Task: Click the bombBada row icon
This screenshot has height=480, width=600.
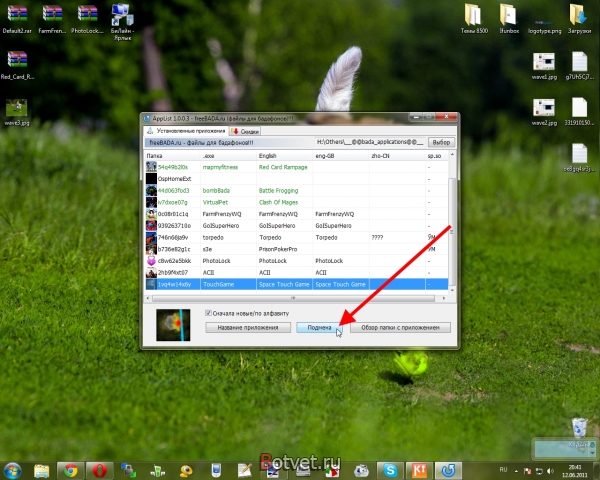Action: tap(151, 190)
